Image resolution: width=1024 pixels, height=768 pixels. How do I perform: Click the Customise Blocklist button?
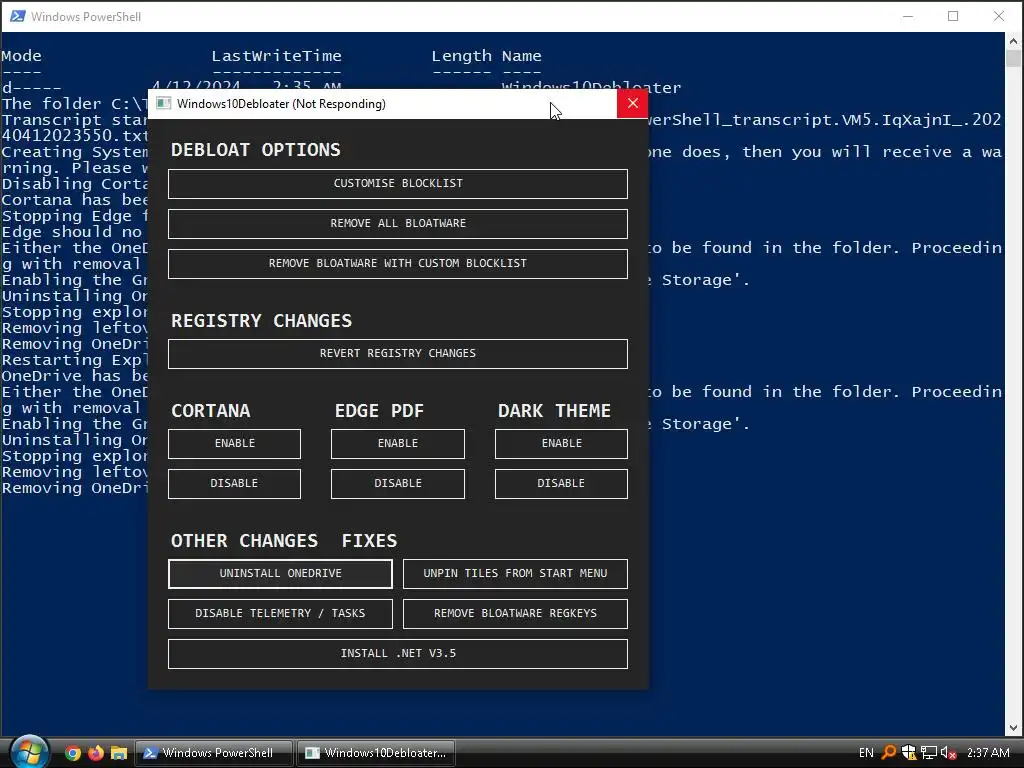[398, 184]
